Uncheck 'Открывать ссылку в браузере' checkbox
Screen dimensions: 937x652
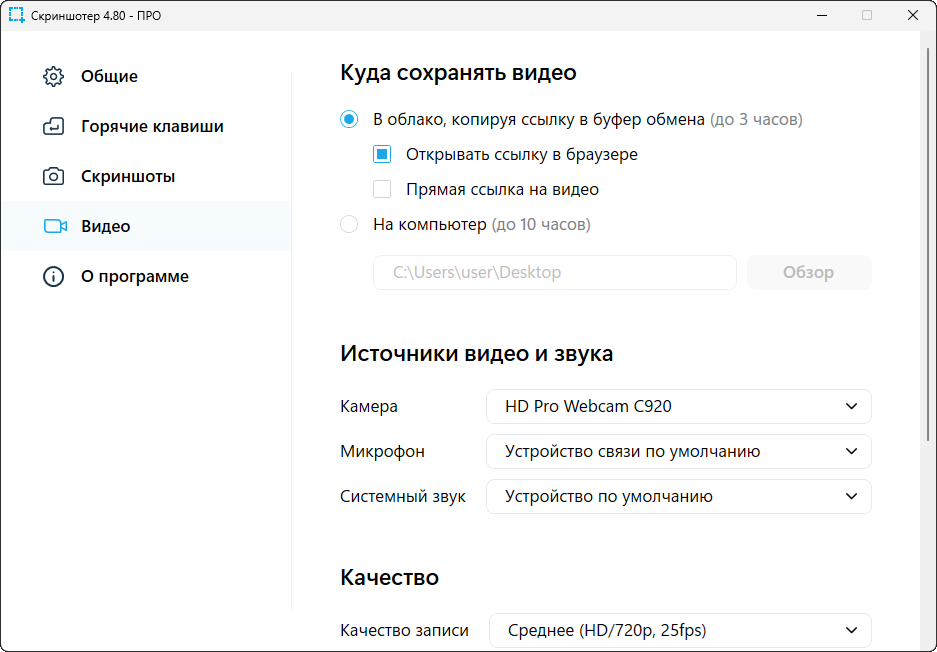coord(382,154)
